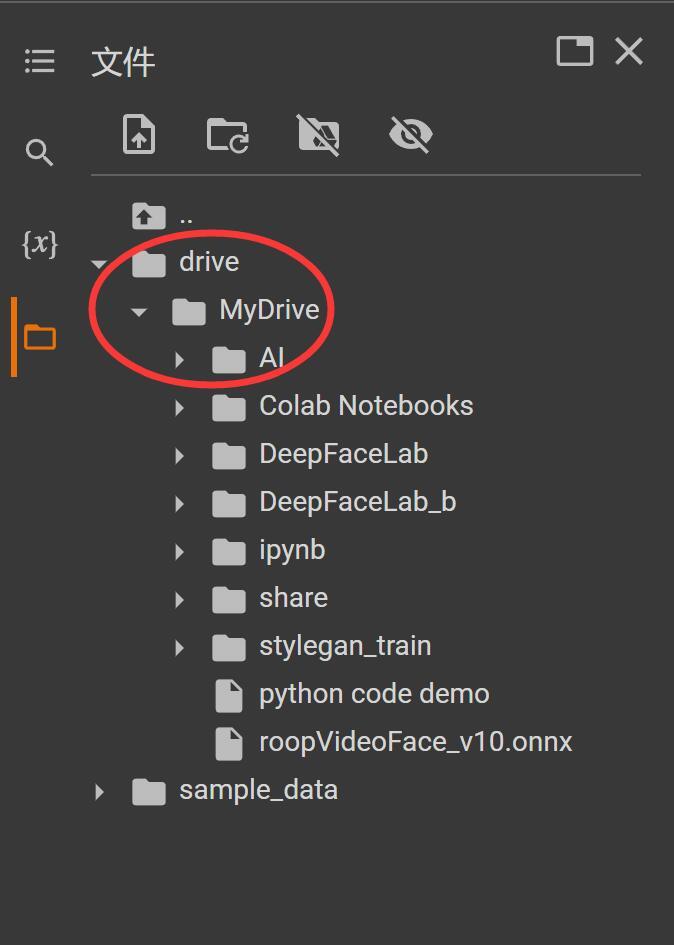The height and width of the screenshot is (945, 674).
Task: Unmount Google Drive icon
Action: point(318,135)
